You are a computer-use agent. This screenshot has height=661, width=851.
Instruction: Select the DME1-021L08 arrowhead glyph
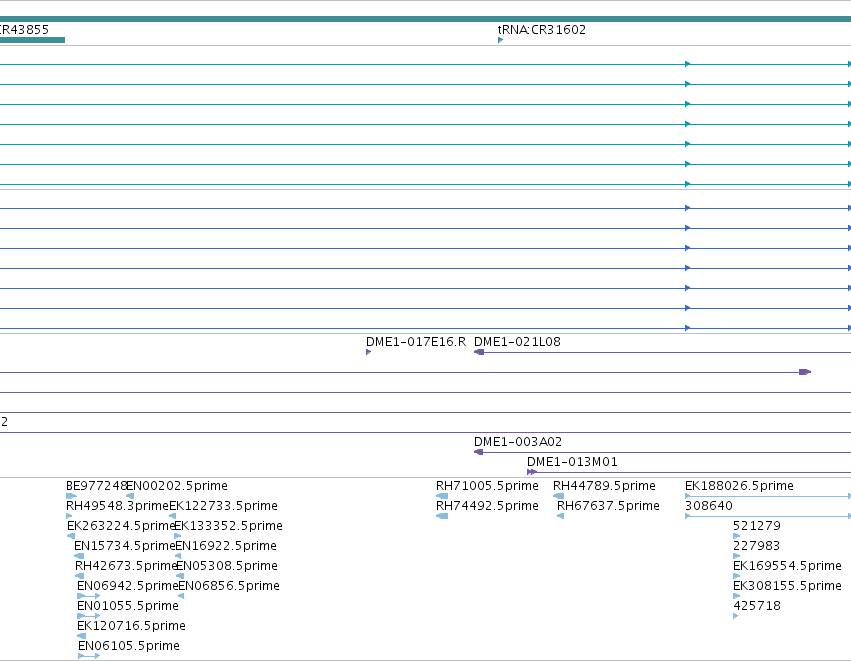click(479, 352)
